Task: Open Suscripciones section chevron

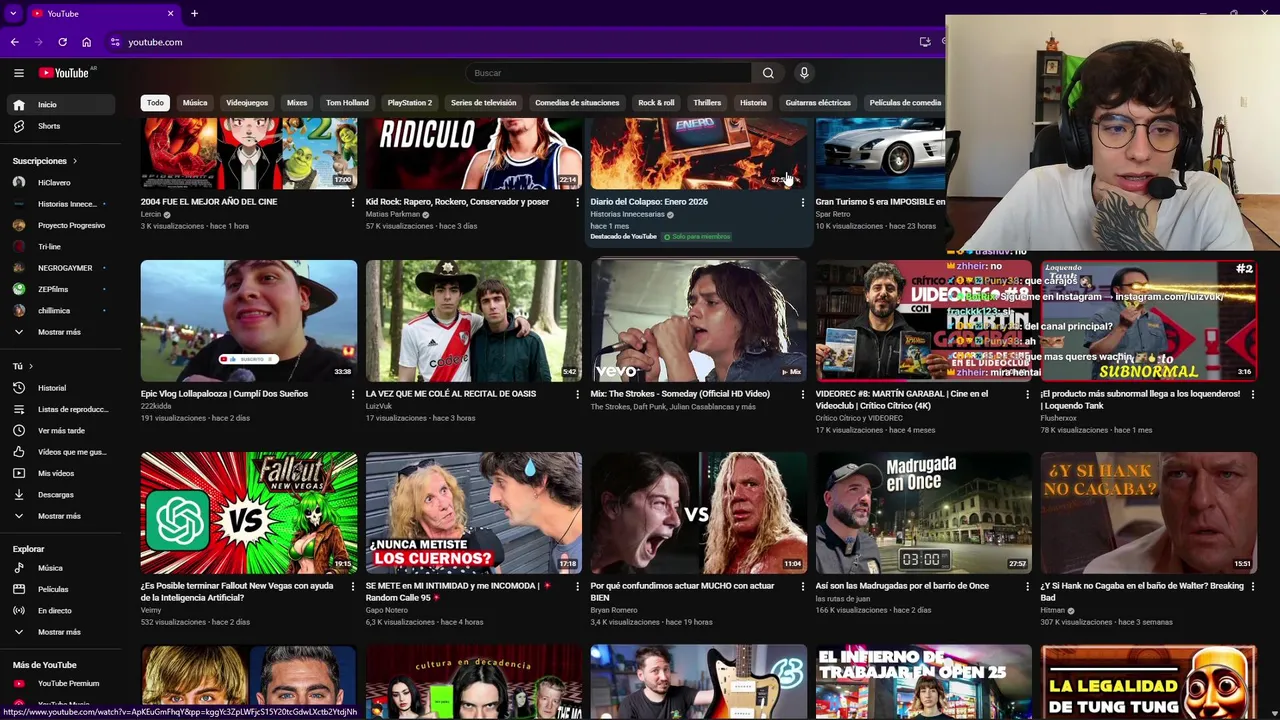Action: 74,161
